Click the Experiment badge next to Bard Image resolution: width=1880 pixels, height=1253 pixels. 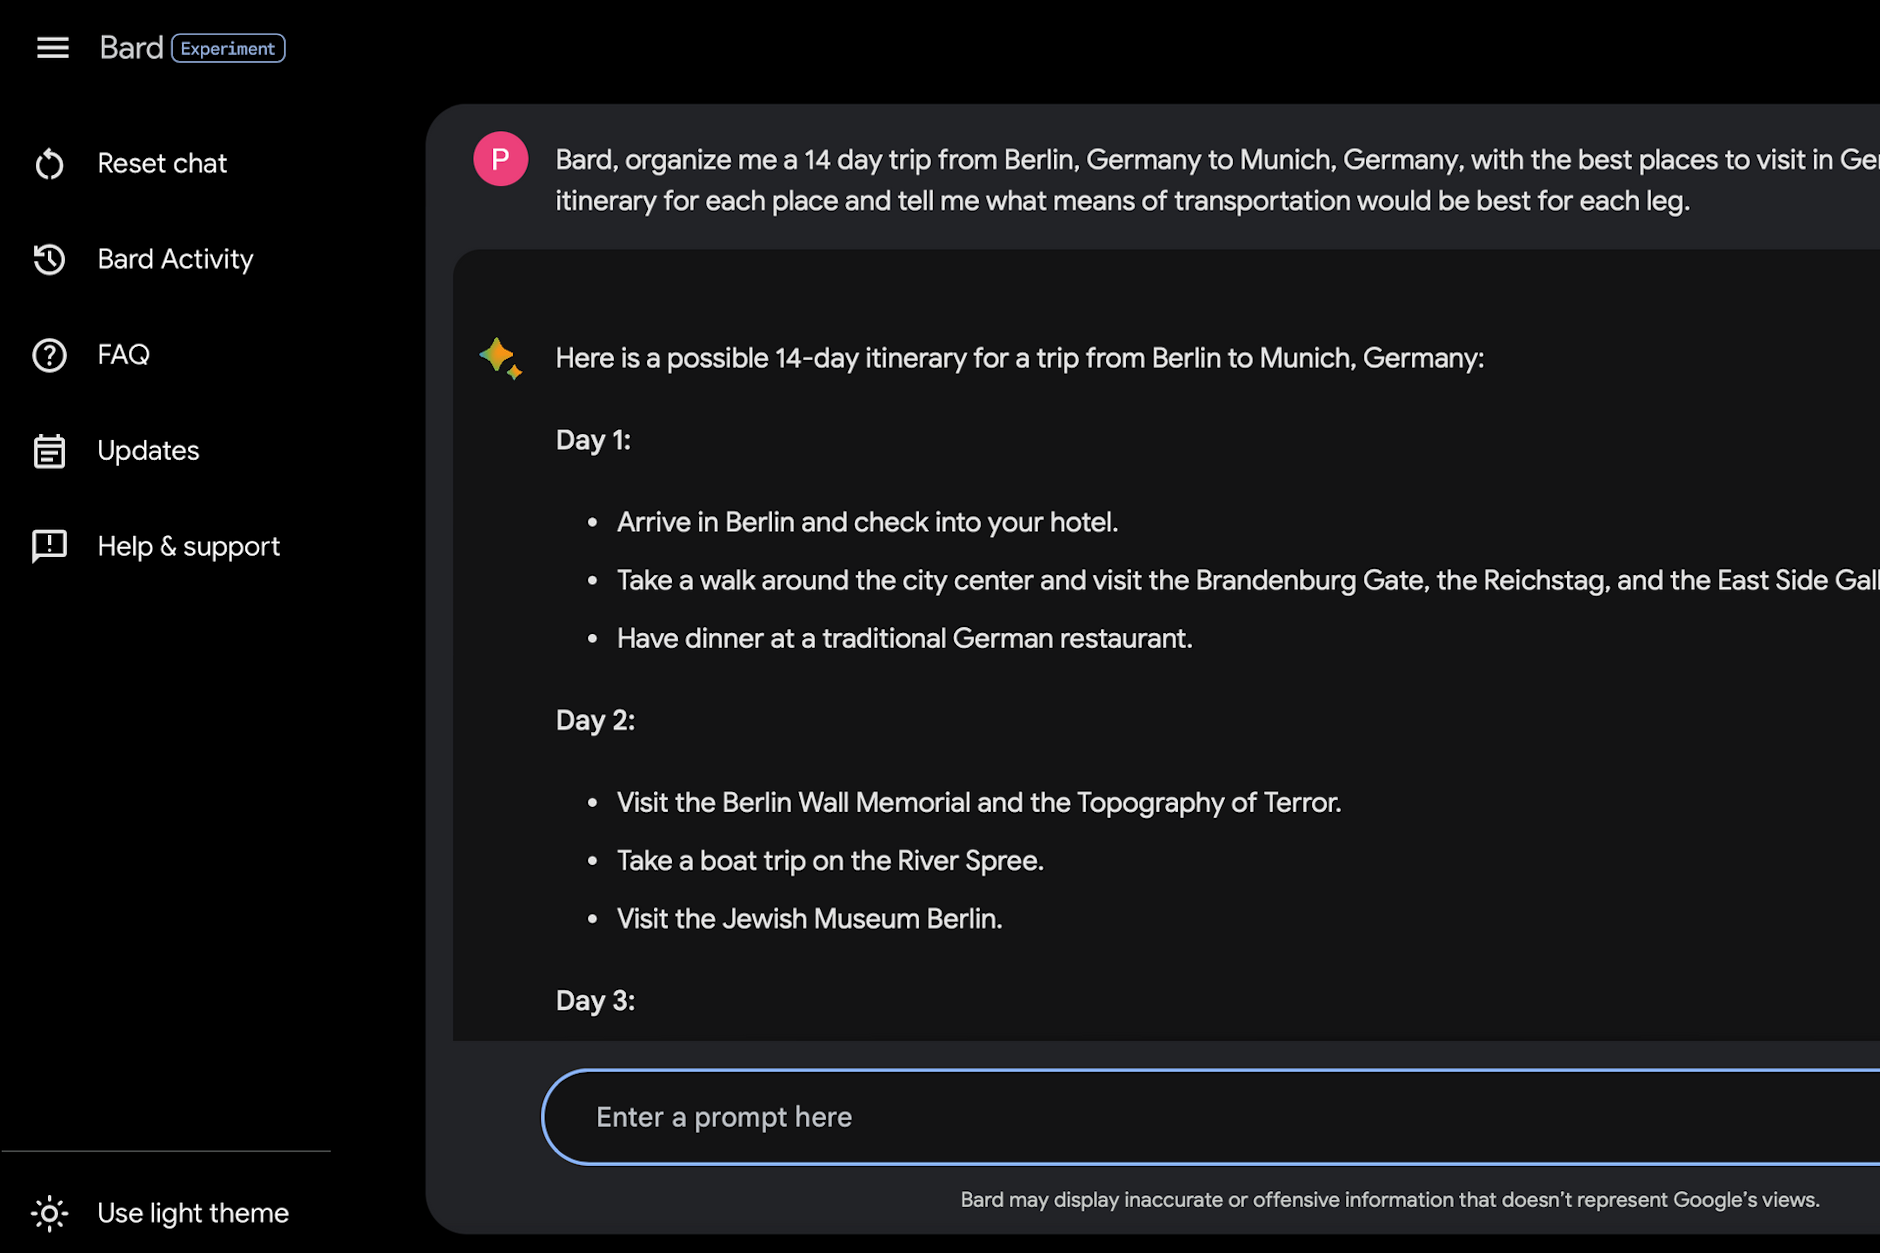[x=228, y=47]
